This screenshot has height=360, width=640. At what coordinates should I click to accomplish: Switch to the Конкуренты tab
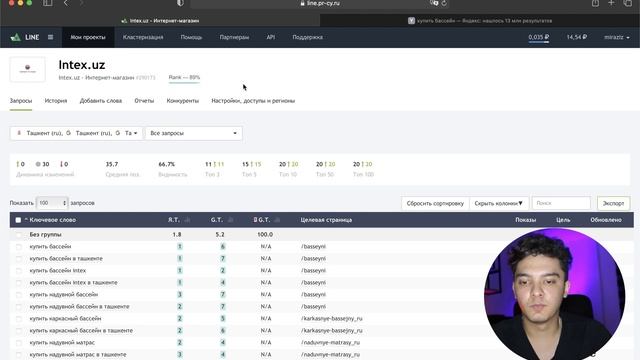coord(182,101)
